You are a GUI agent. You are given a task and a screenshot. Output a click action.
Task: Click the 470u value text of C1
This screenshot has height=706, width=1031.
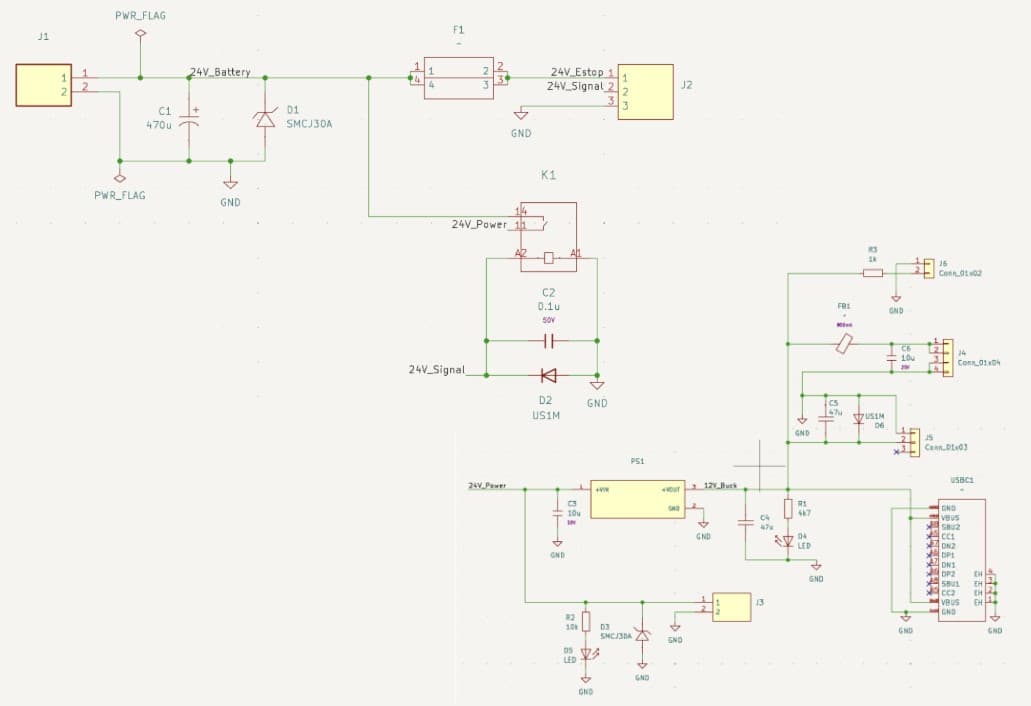coord(158,124)
